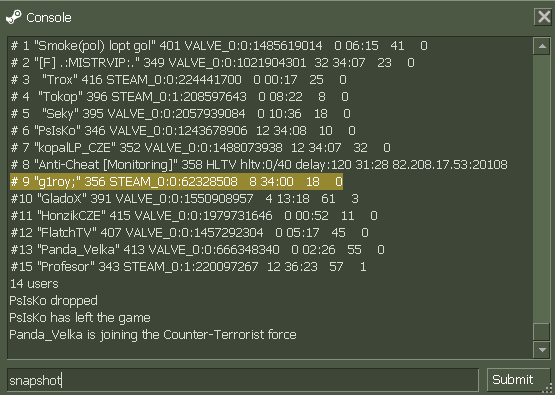Click the scrollbar up arrow

(542, 46)
